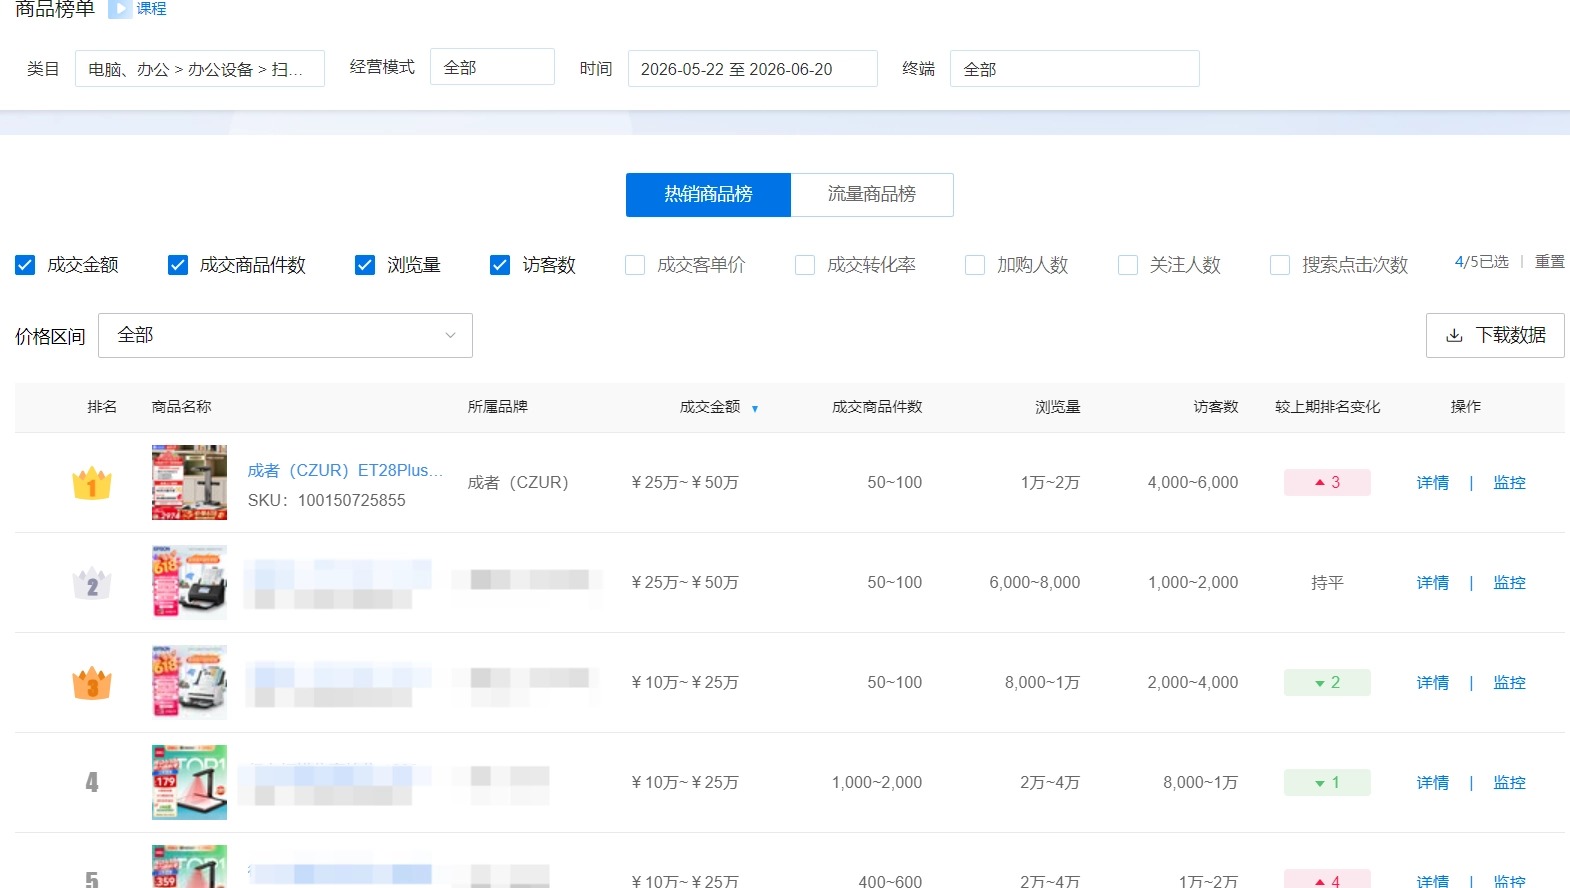Open the rank 2 product thumbnail
The image size is (1570, 888).
pos(189,582)
